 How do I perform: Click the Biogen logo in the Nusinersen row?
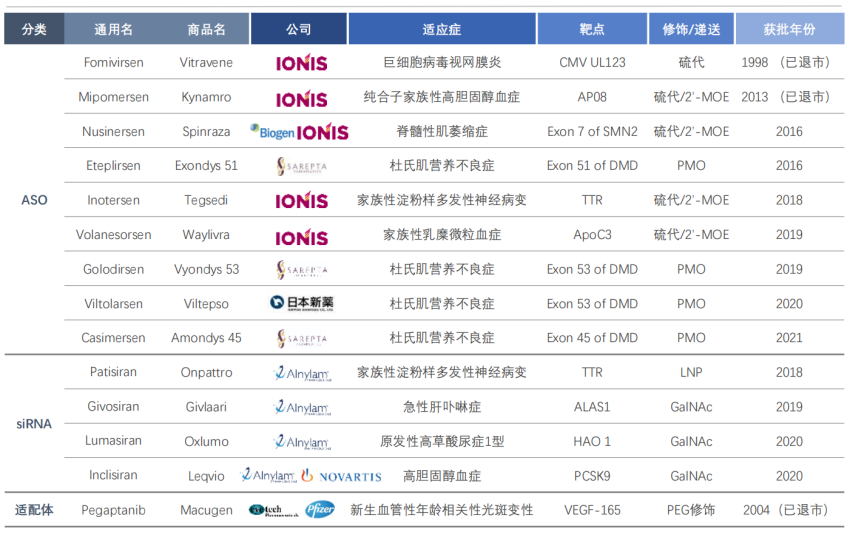(x=272, y=132)
